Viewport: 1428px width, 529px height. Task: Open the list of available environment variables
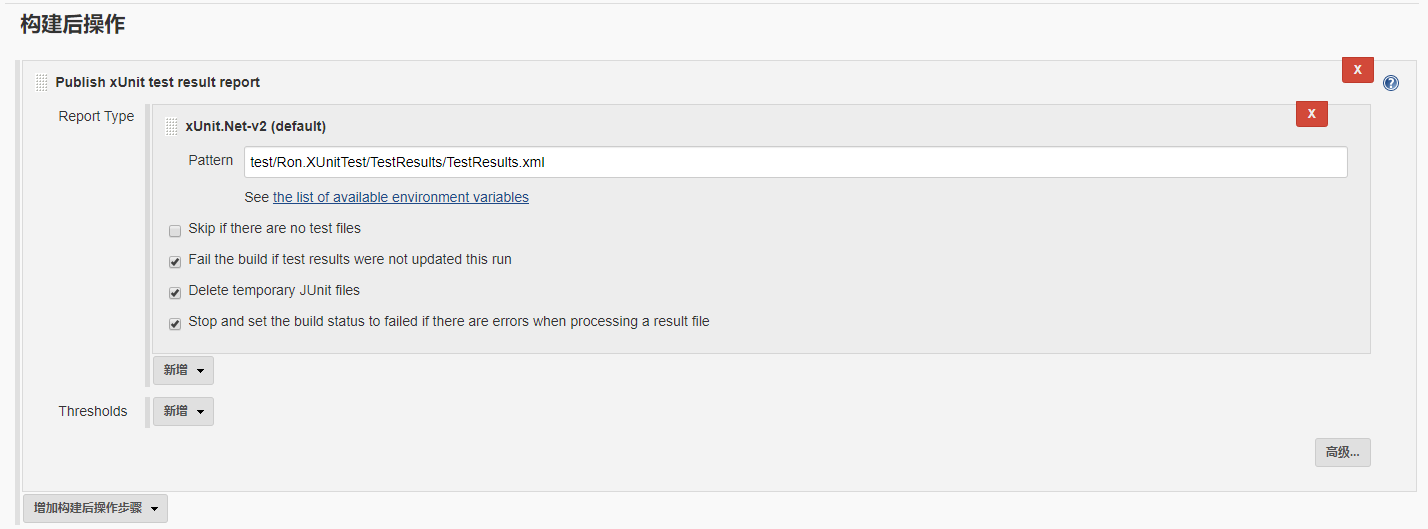coord(401,197)
